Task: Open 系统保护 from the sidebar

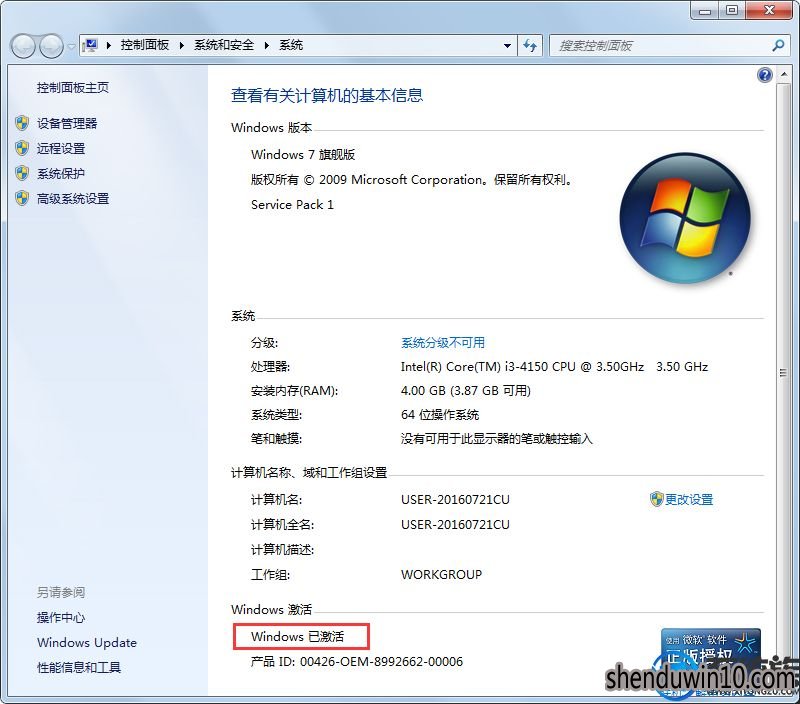Action: click(x=61, y=173)
